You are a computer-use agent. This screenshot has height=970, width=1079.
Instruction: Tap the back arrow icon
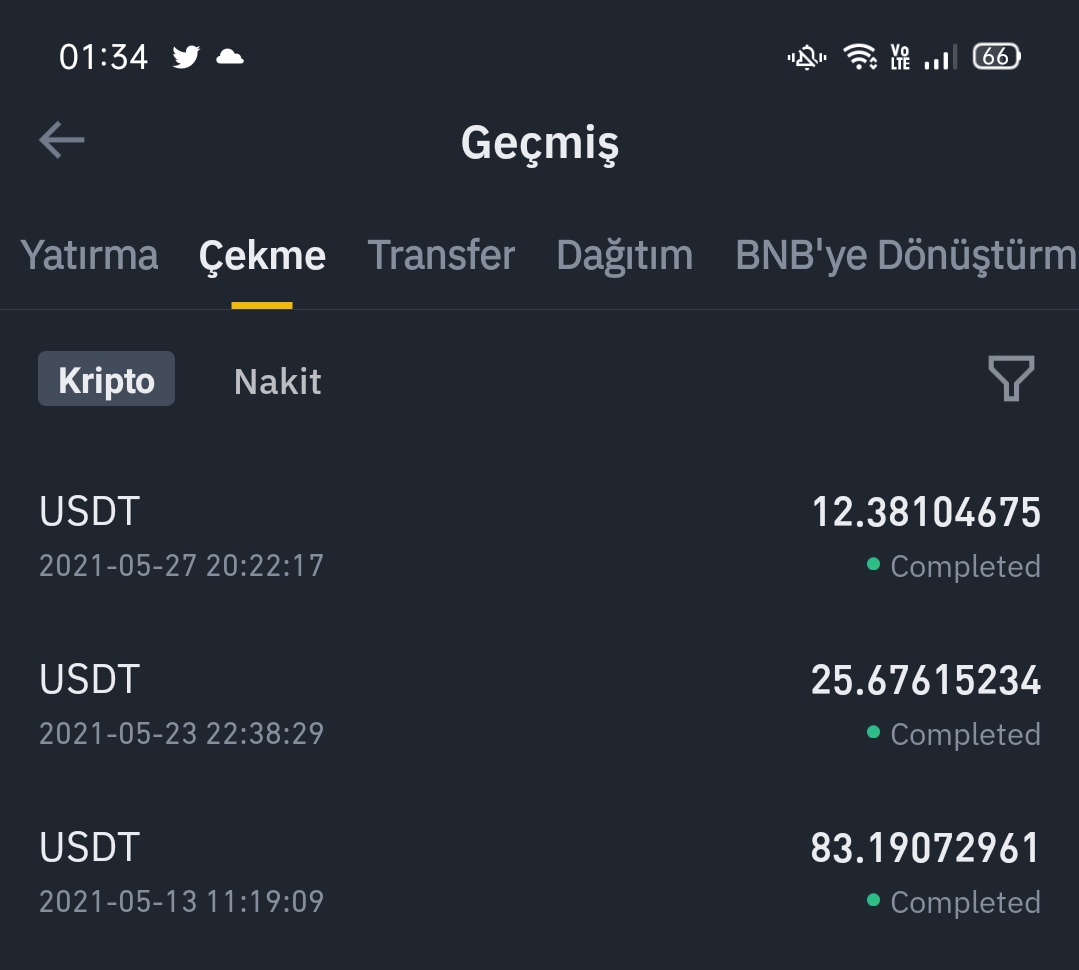(x=62, y=141)
